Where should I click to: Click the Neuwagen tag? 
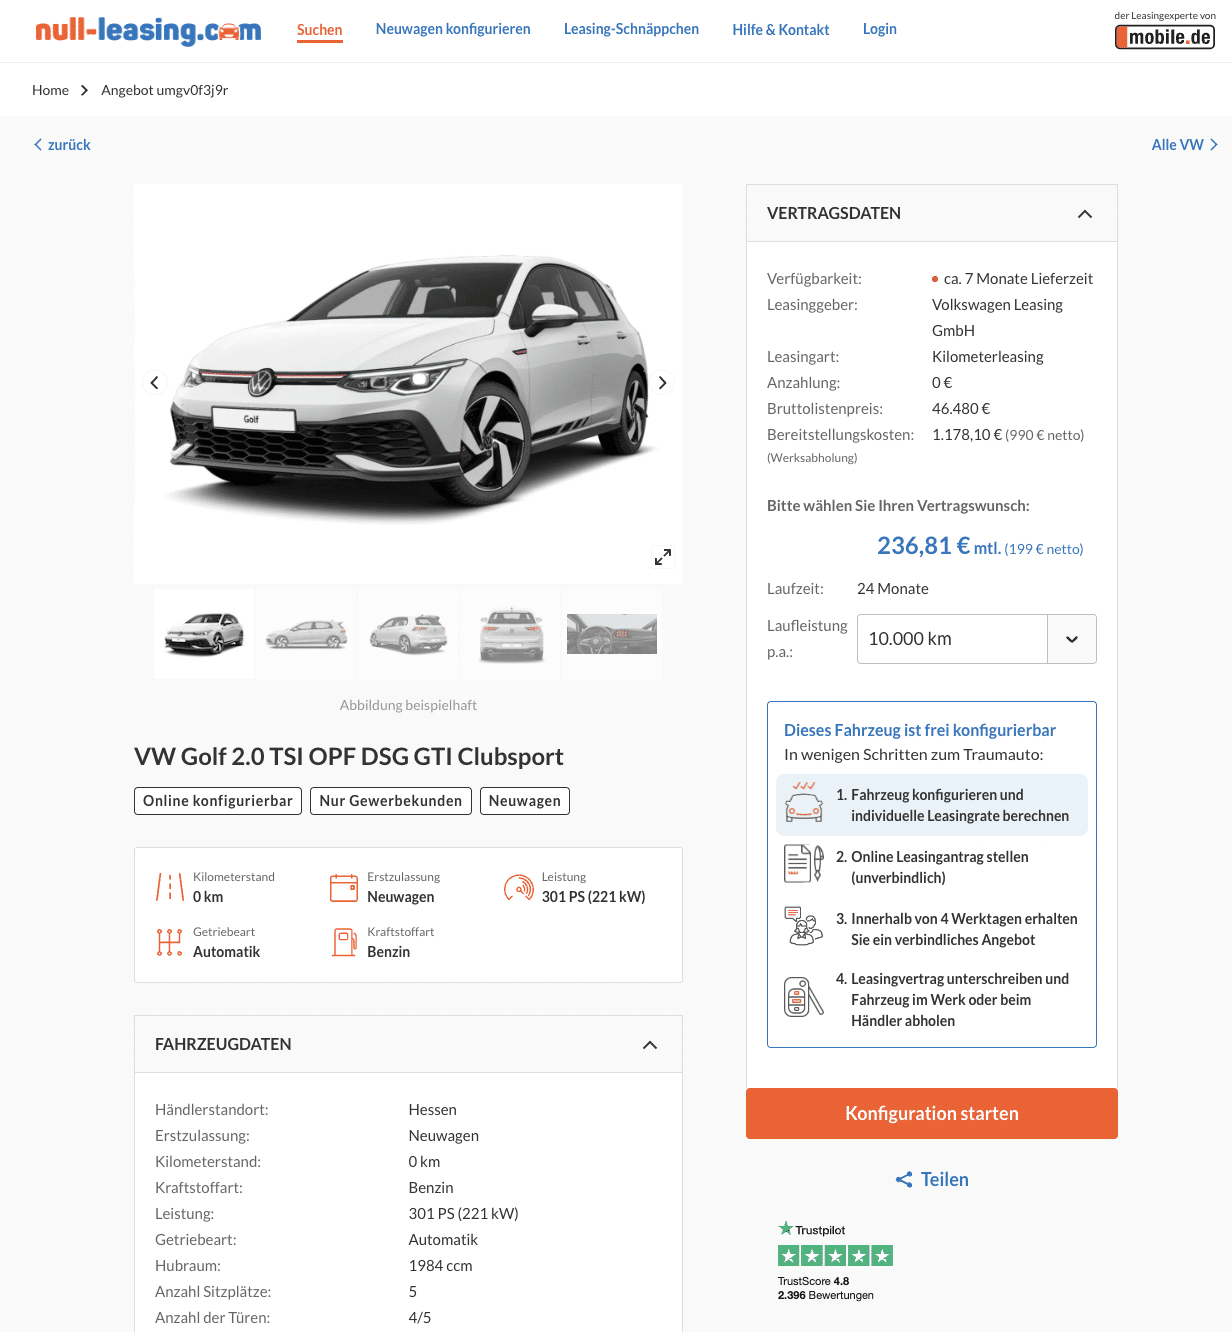tap(525, 801)
